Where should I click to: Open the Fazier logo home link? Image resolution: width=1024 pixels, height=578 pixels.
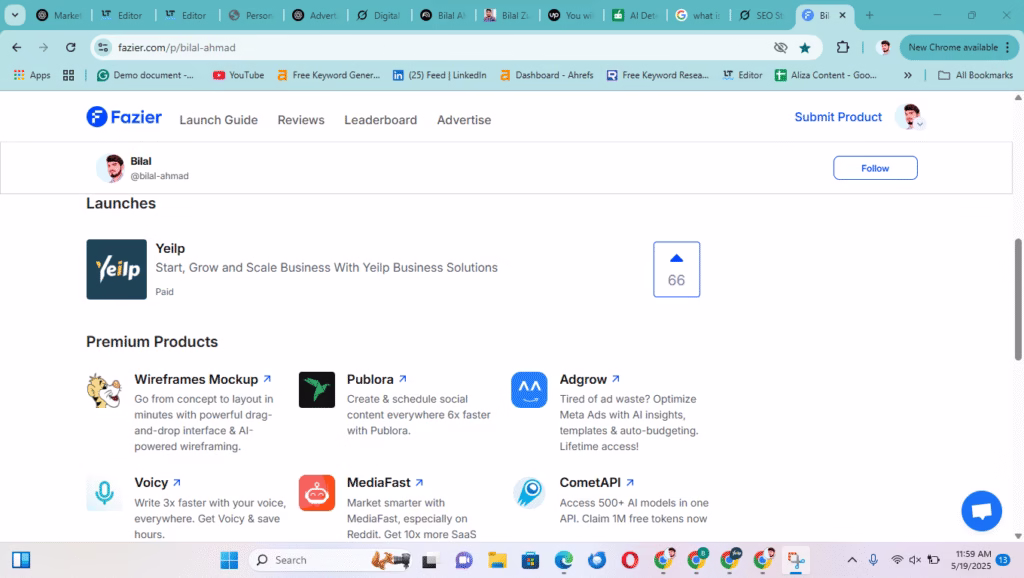click(124, 117)
